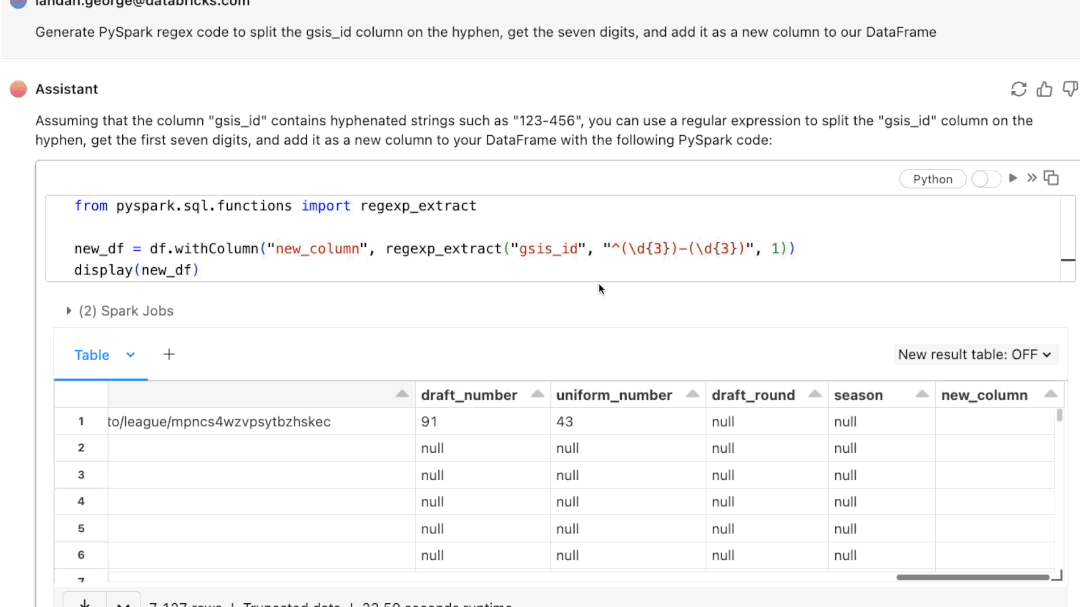Select the Python language label

(932, 178)
